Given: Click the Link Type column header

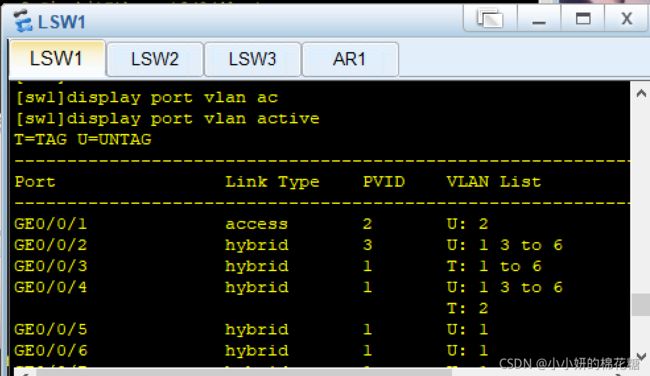Looking at the screenshot, I should pyautogui.click(x=272, y=182).
